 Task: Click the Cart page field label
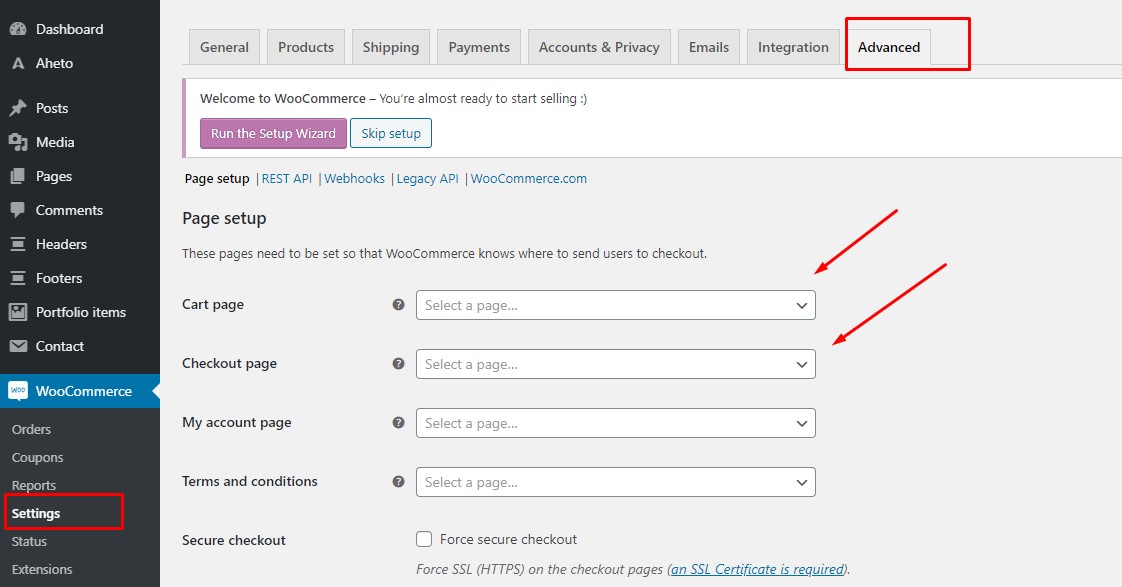[x=213, y=304]
